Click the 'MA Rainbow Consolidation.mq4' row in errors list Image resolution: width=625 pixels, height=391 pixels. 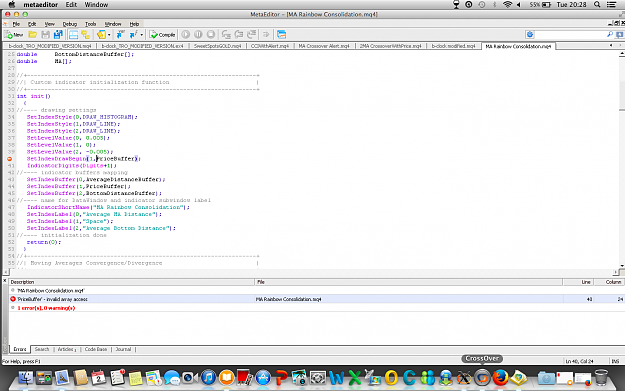(51, 291)
